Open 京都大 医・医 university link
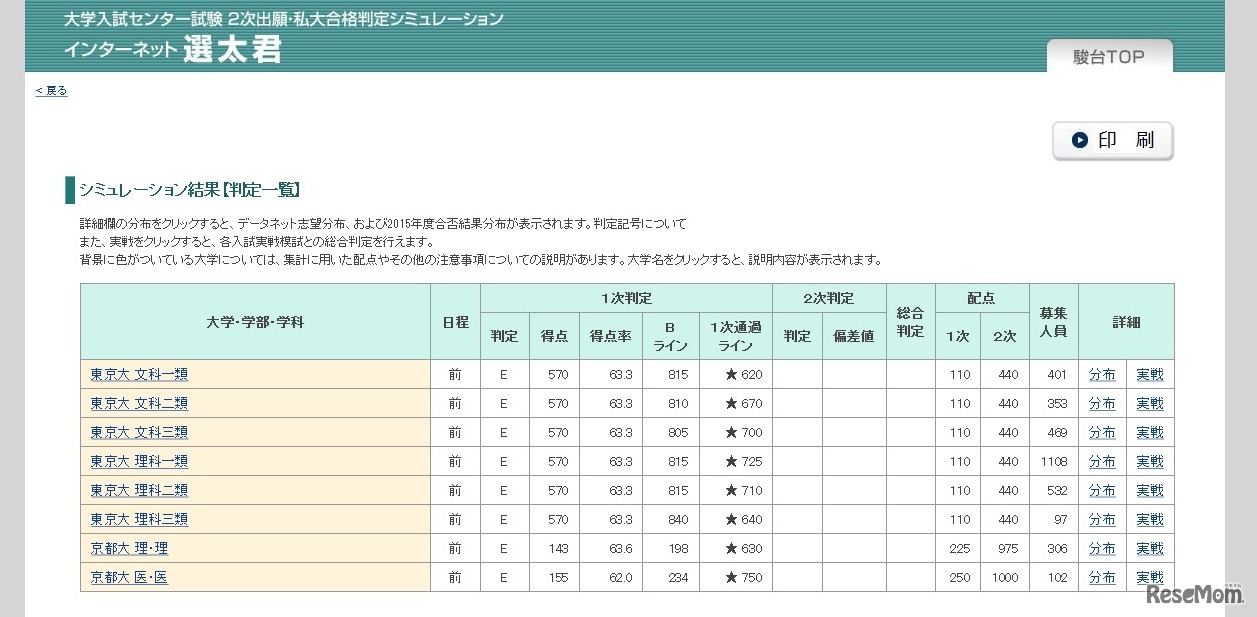1257x617 pixels. point(129,578)
